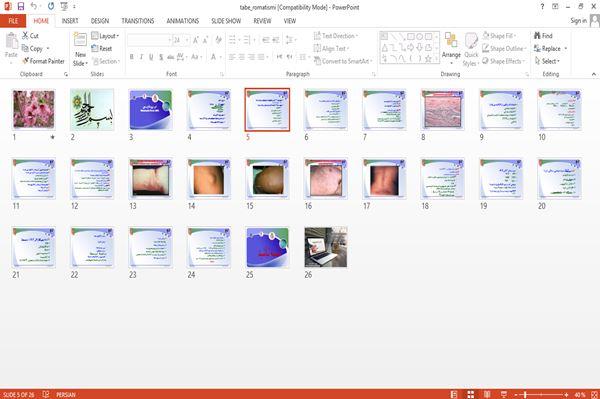Viewport: 600px width, 399px height.
Task: Open the FILE tab
Action: click(x=13, y=21)
